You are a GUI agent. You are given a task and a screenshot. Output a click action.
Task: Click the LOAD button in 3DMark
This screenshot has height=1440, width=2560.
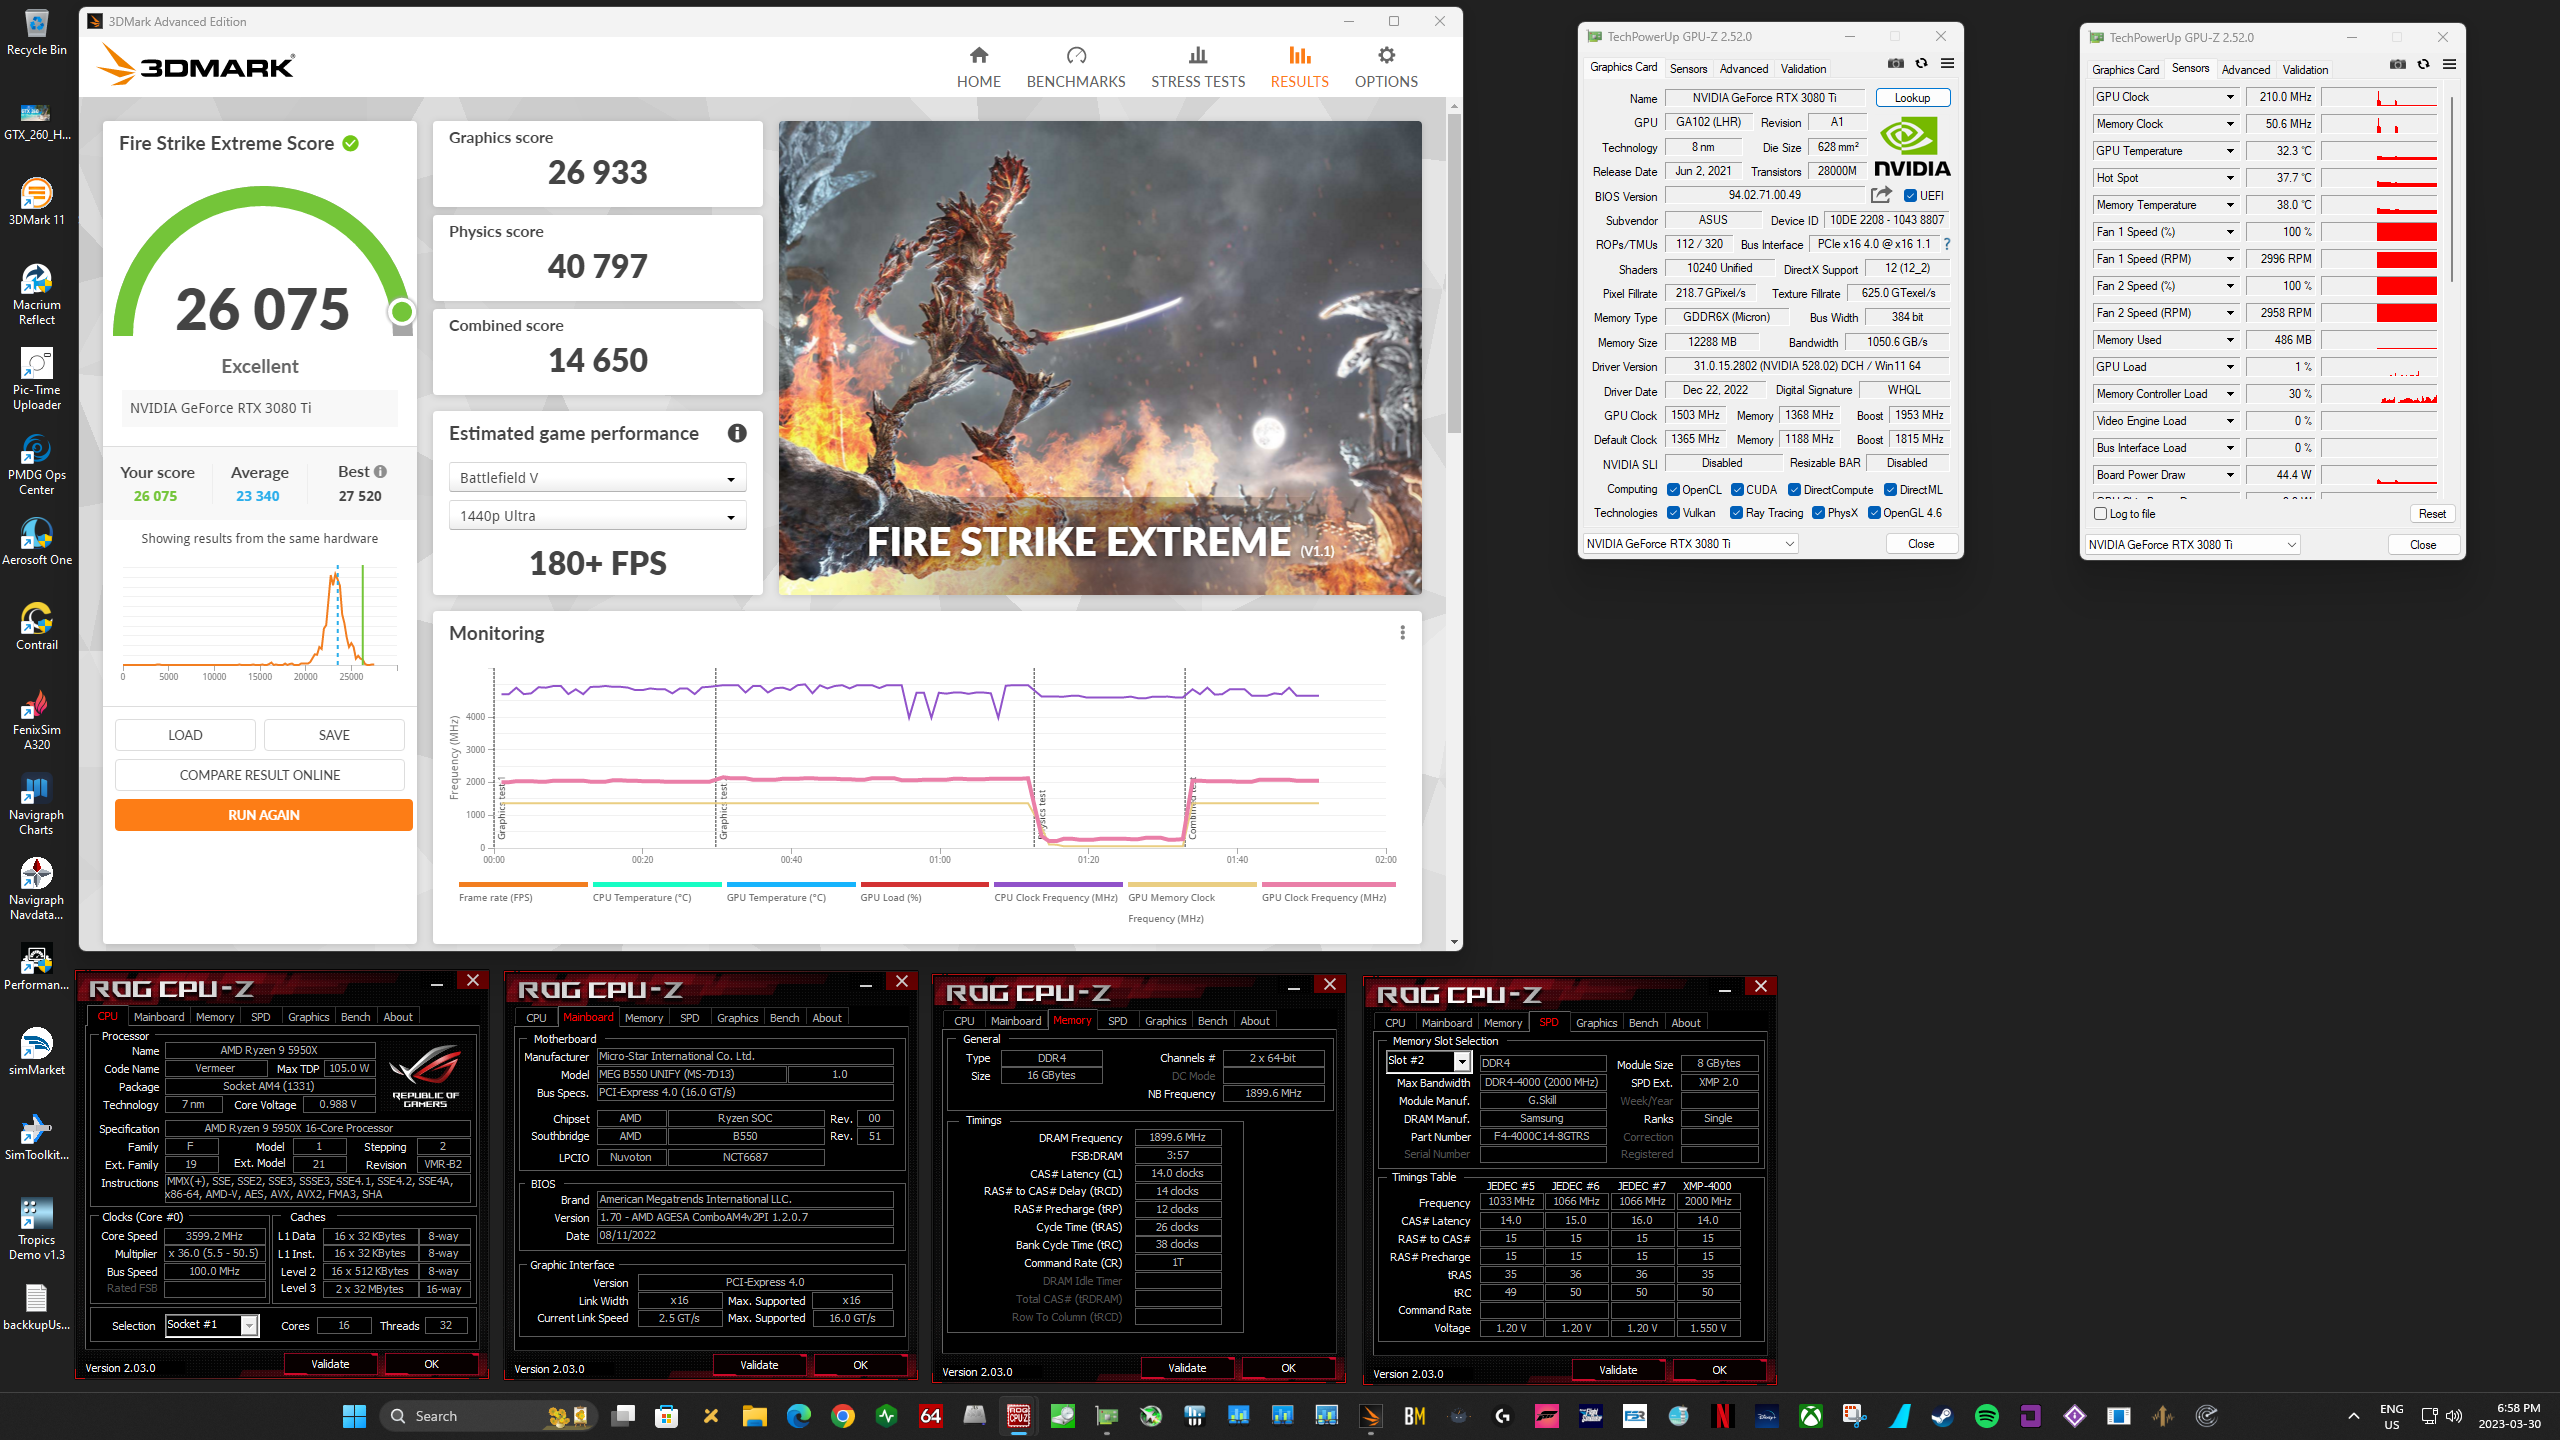click(185, 735)
